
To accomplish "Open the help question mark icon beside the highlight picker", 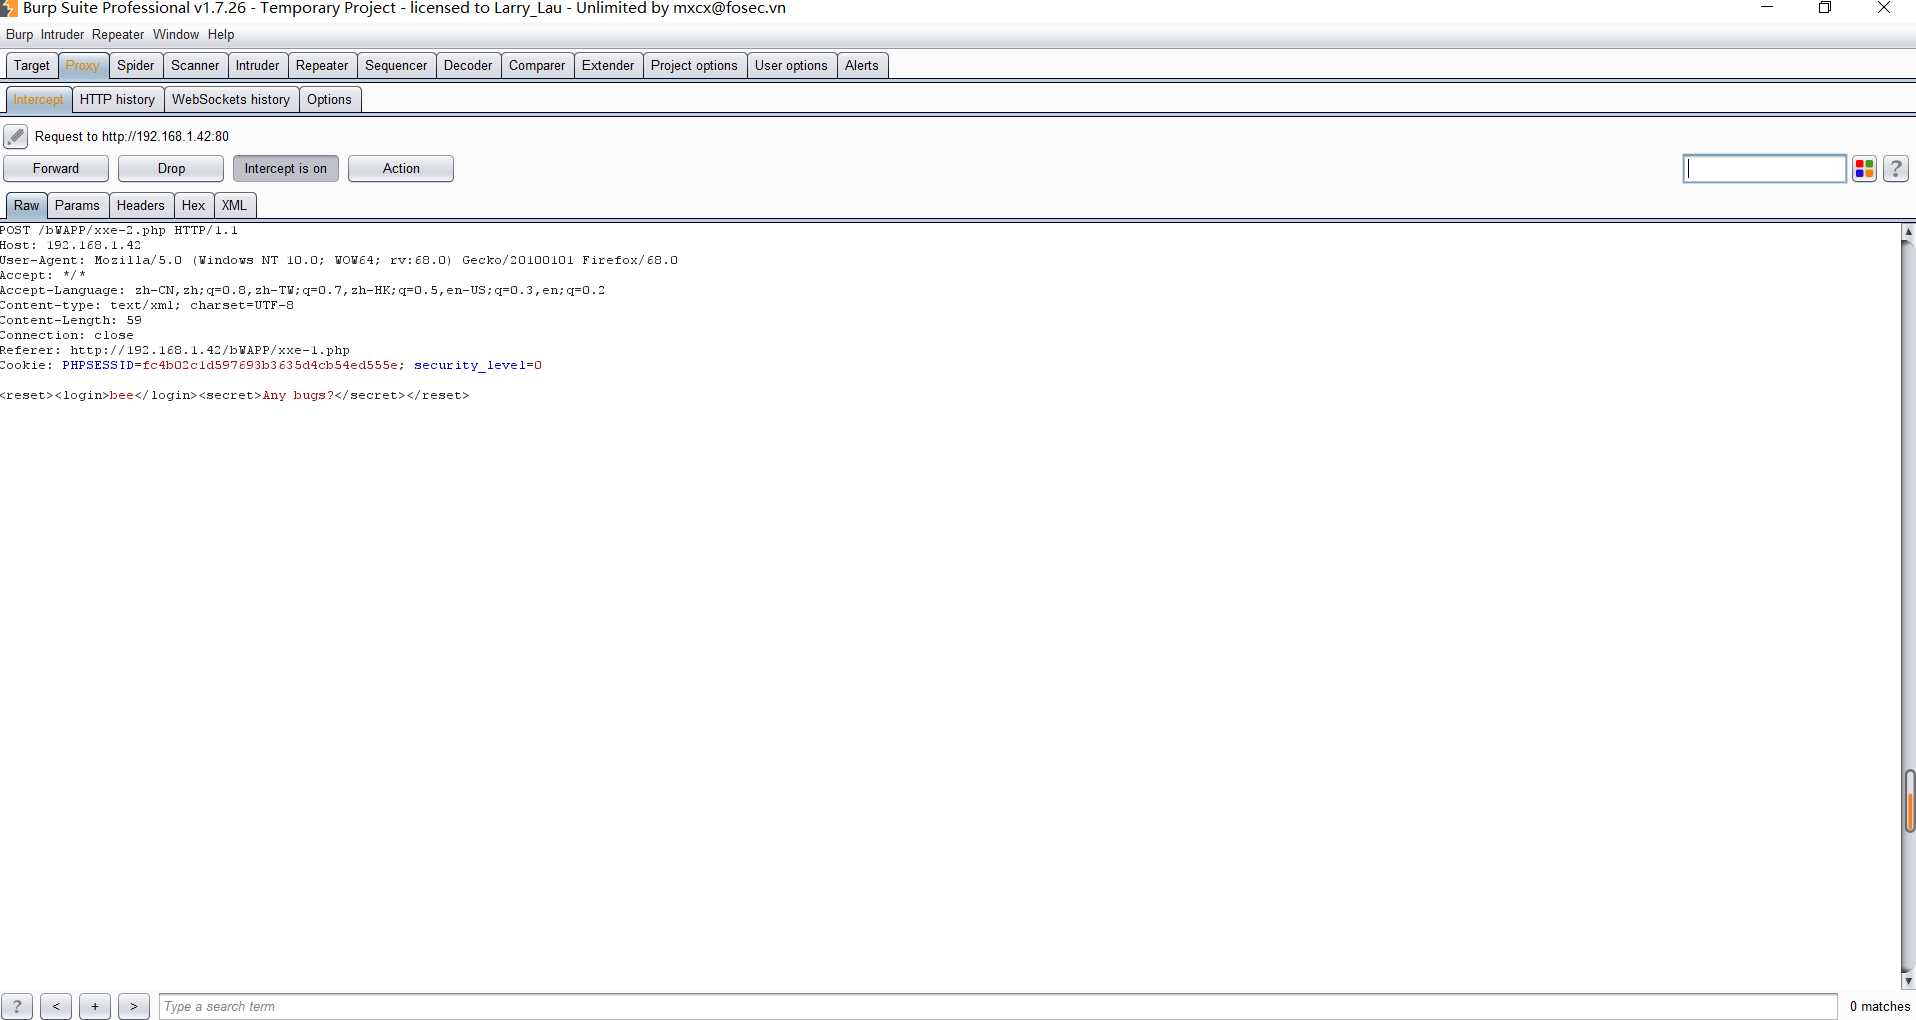I will click(1896, 169).
